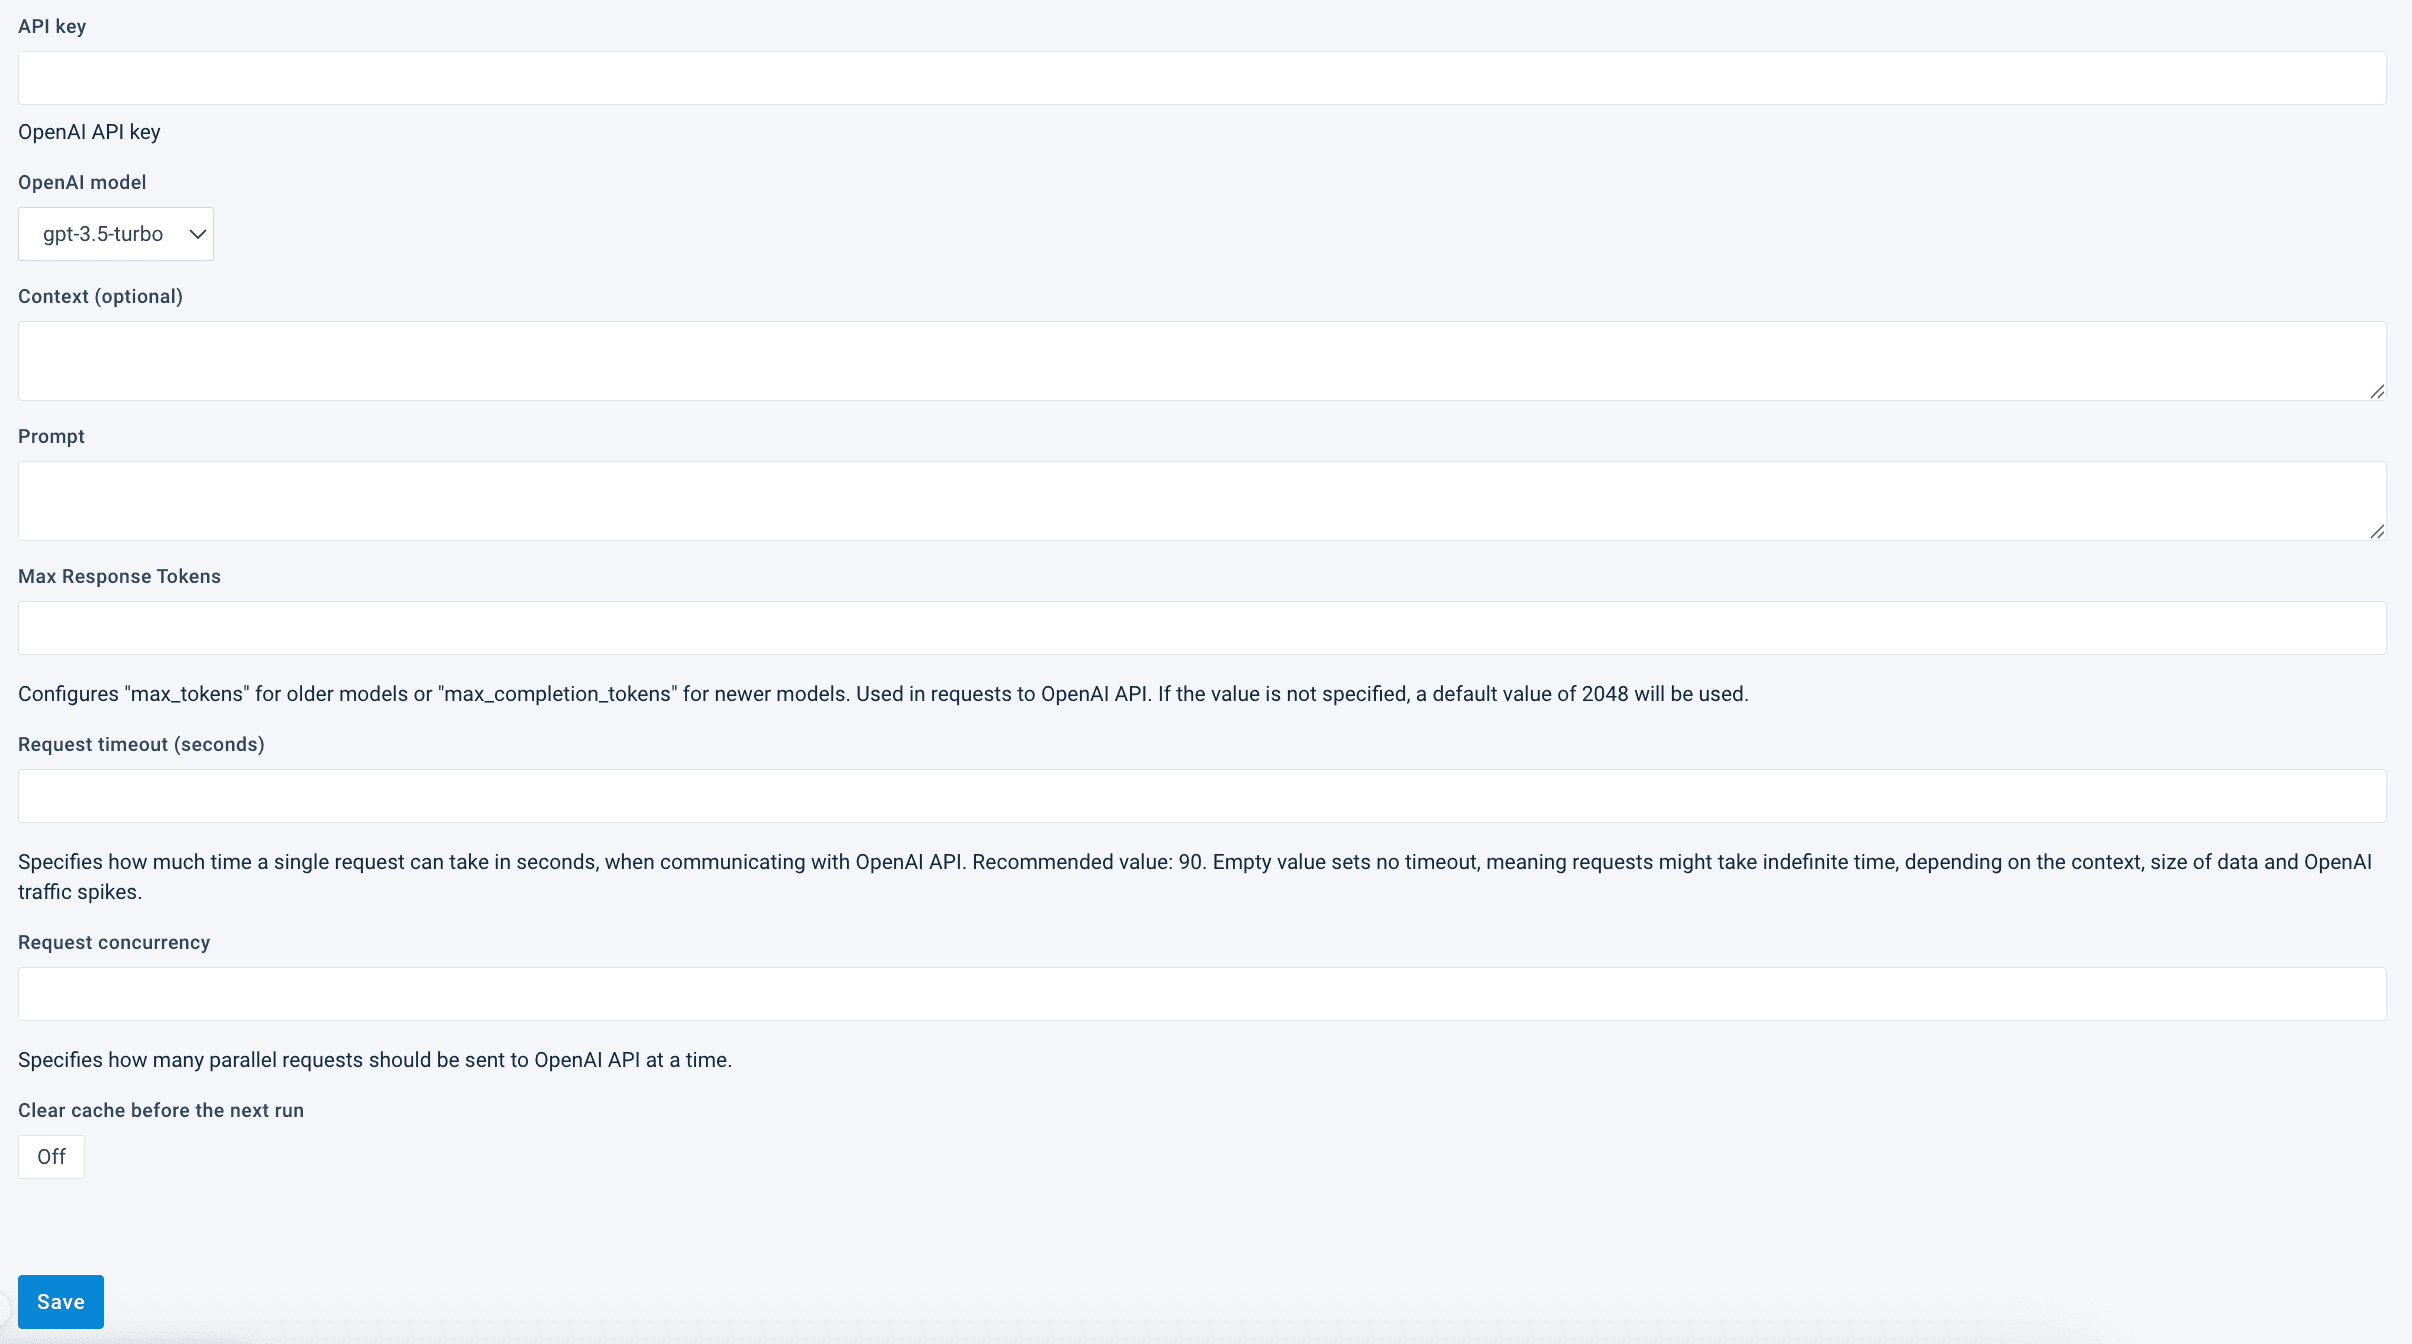Click the "Prompt" label text
This screenshot has height=1344, width=2412.
click(x=51, y=436)
